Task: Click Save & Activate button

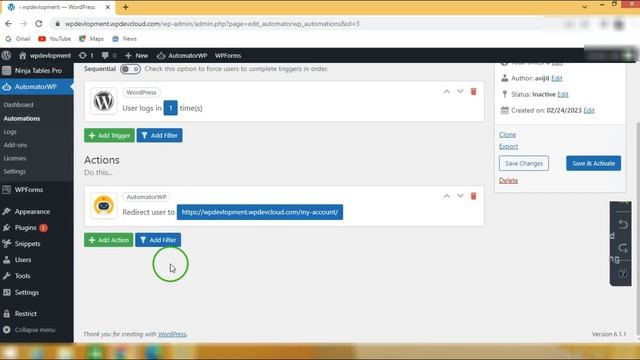Action: [x=593, y=163]
